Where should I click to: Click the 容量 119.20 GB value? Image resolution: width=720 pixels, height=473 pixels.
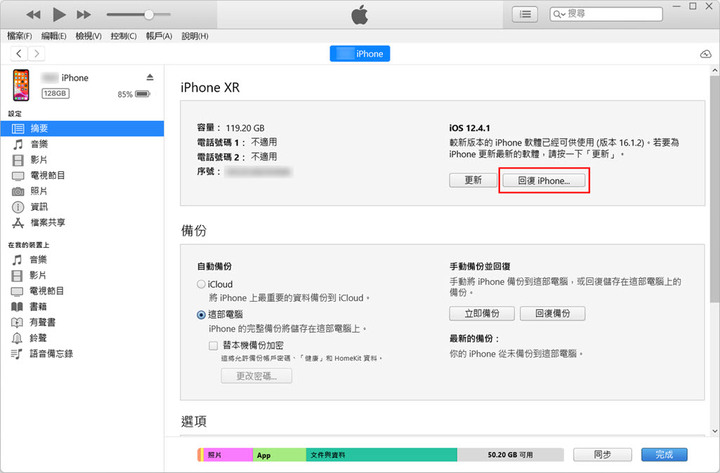pyautogui.click(x=245, y=128)
